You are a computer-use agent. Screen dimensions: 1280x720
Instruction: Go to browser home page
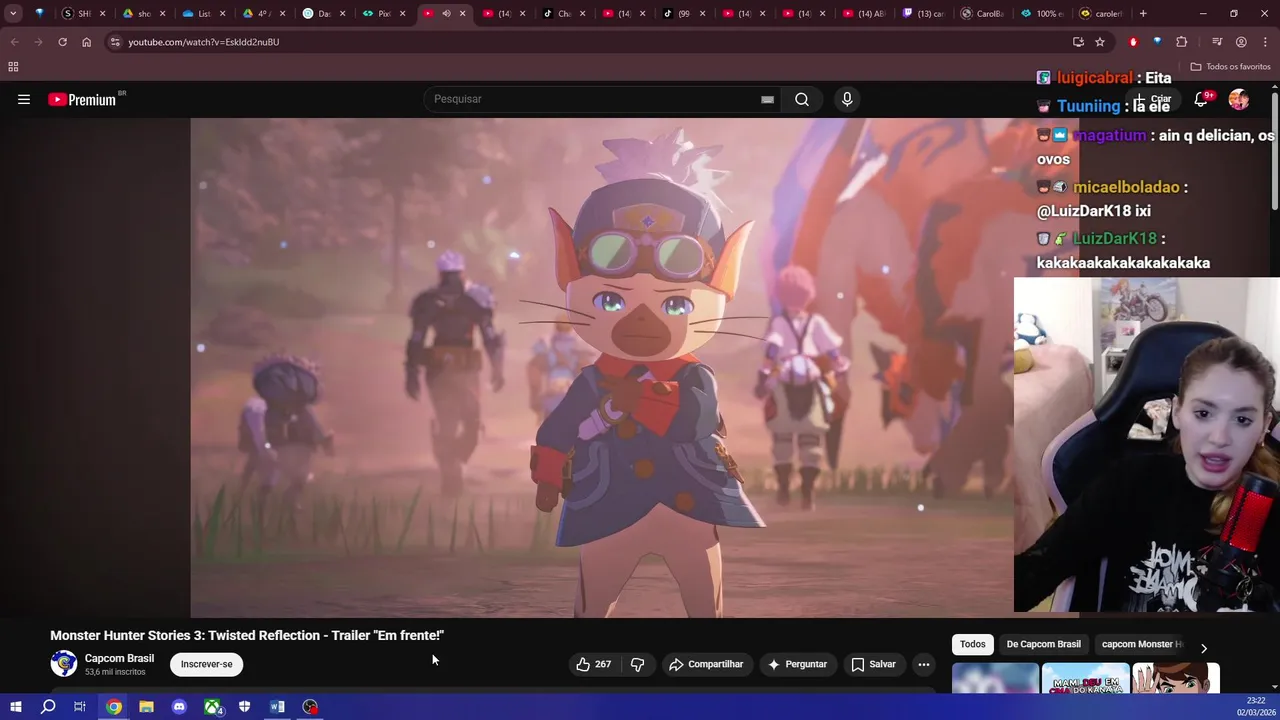[86, 42]
